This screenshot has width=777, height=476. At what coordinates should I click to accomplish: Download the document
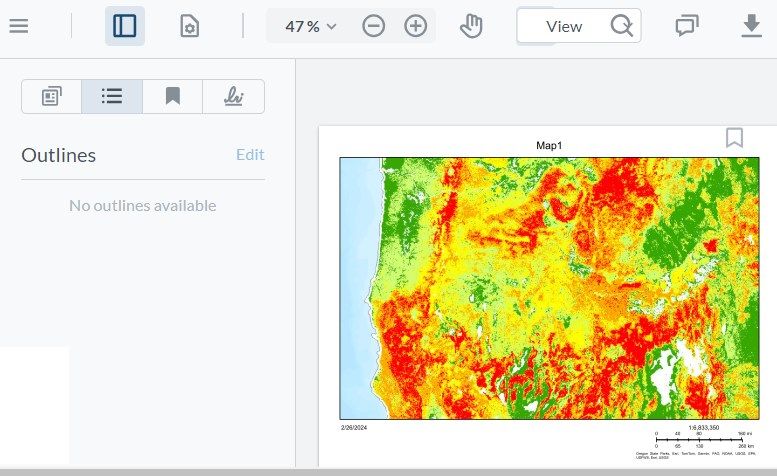click(x=751, y=26)
